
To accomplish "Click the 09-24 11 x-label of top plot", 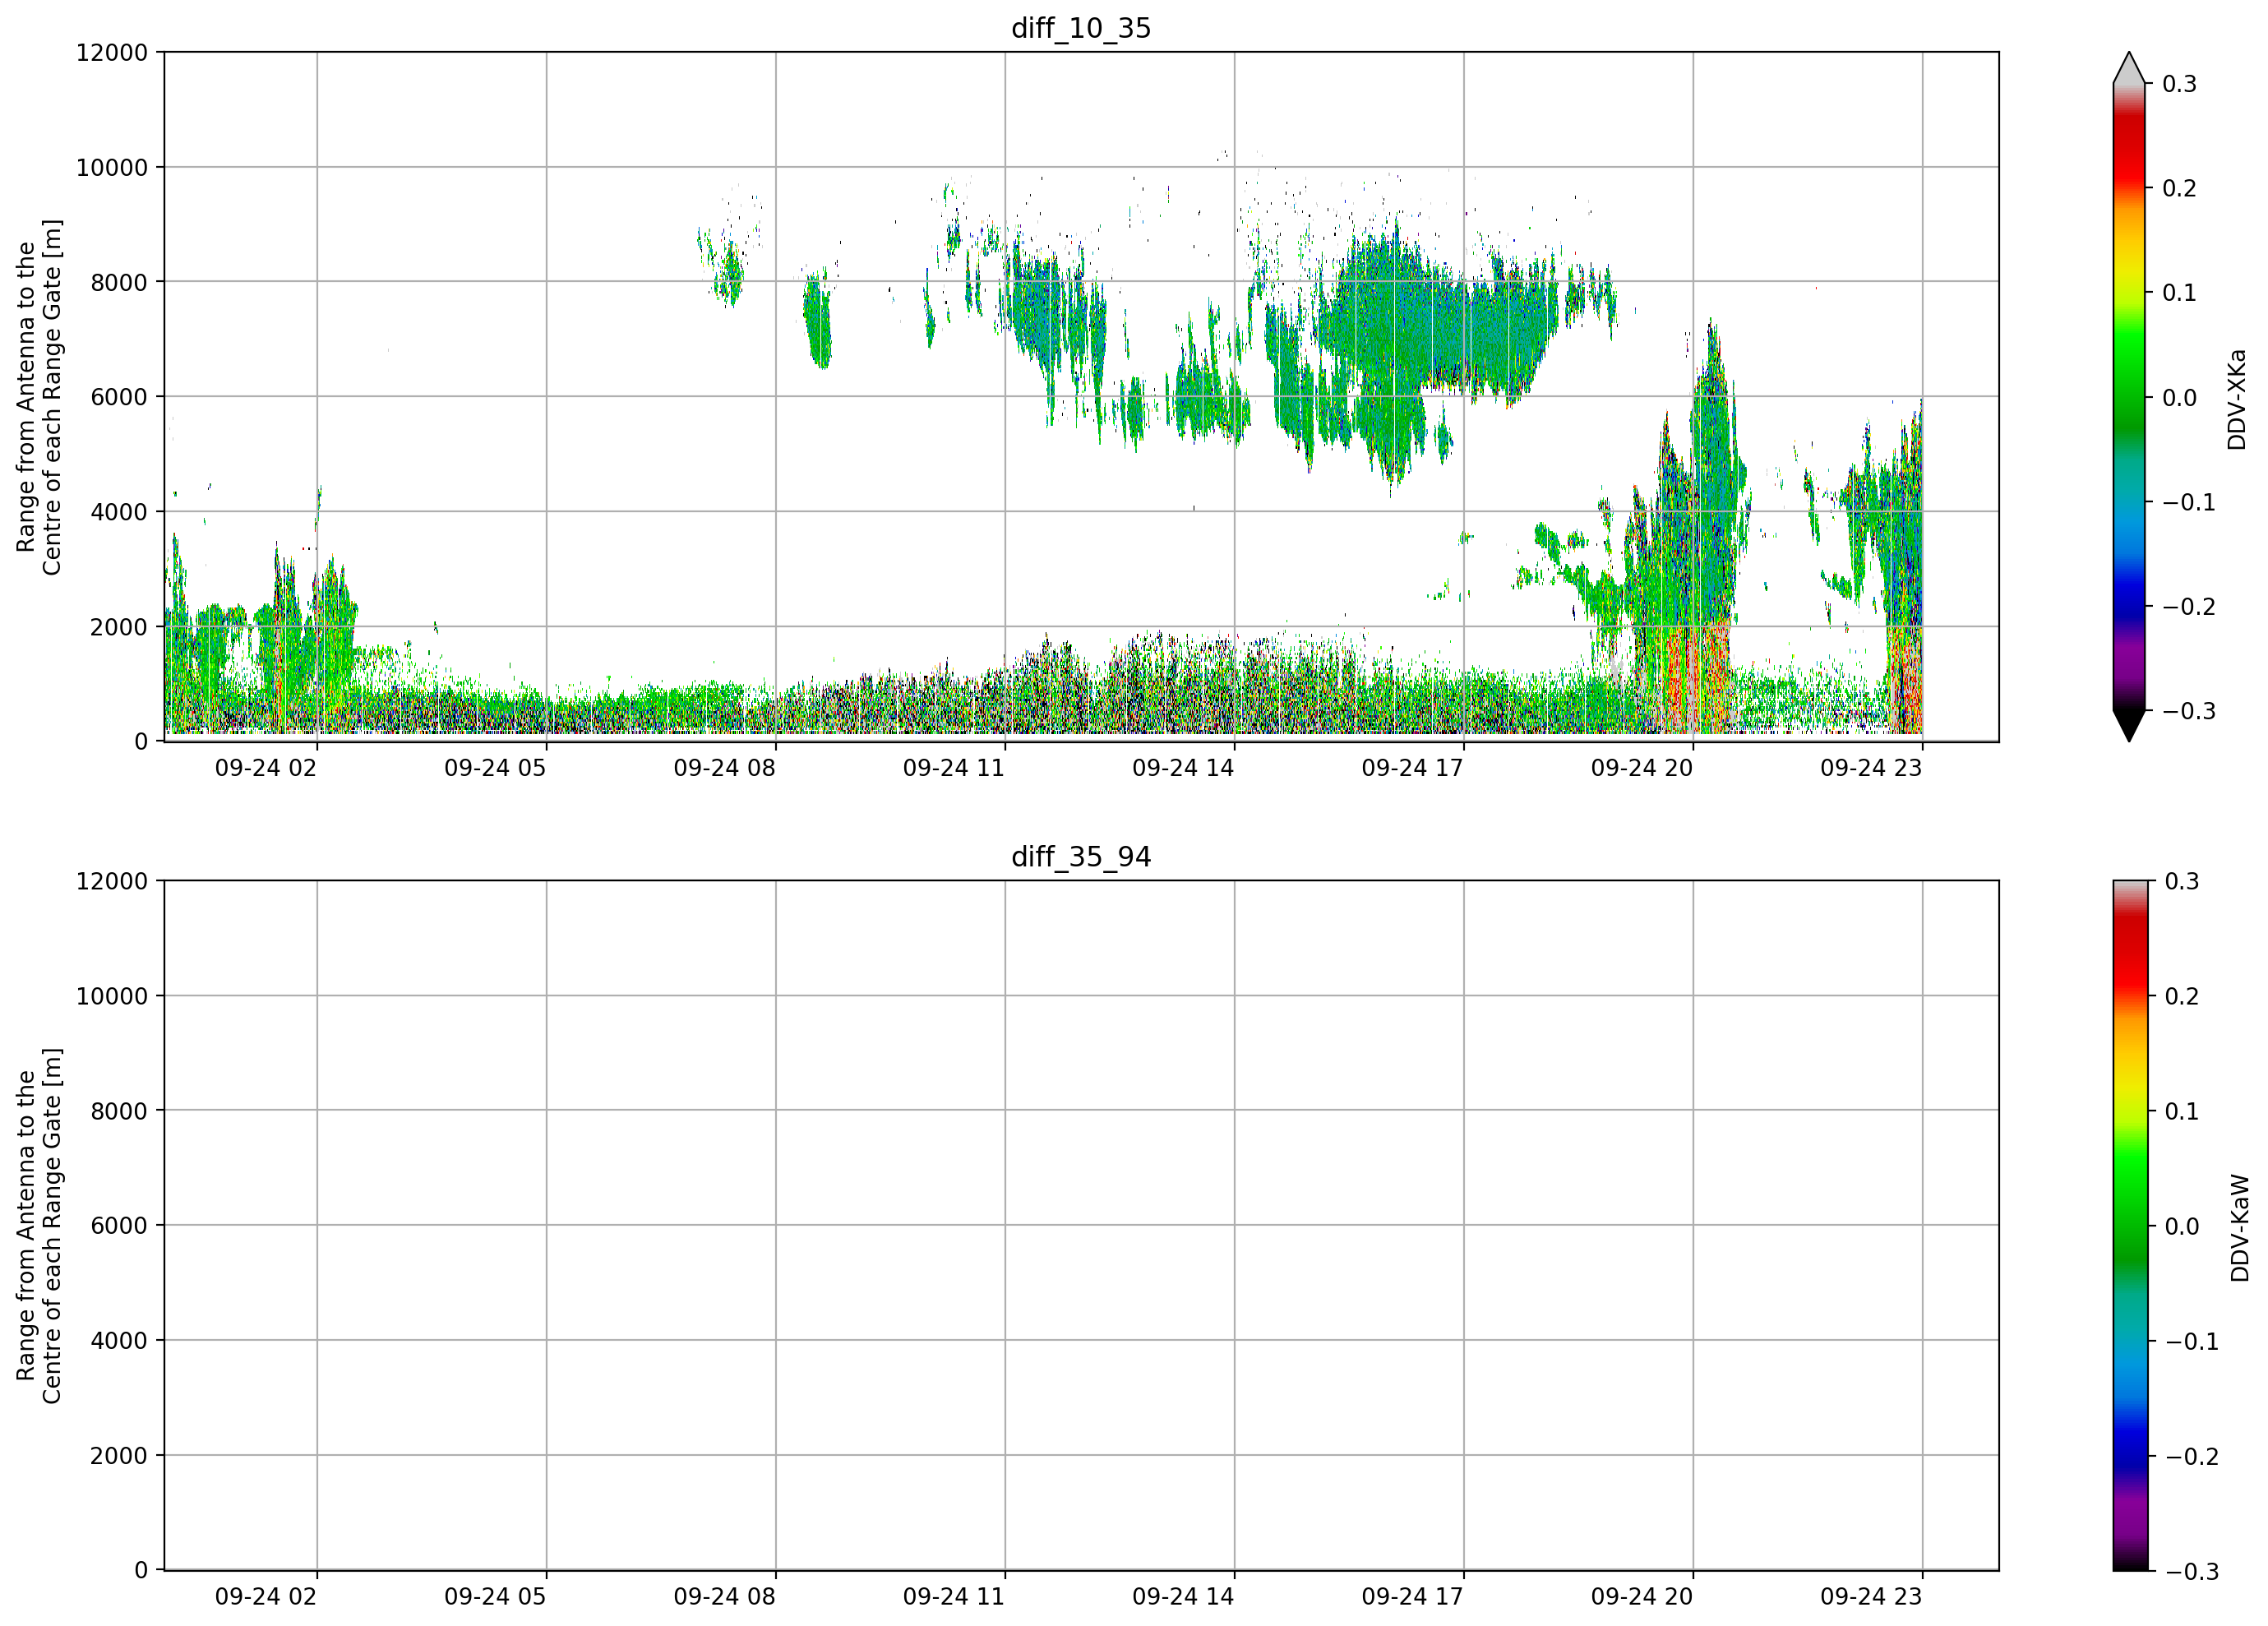I will (954, 768).
